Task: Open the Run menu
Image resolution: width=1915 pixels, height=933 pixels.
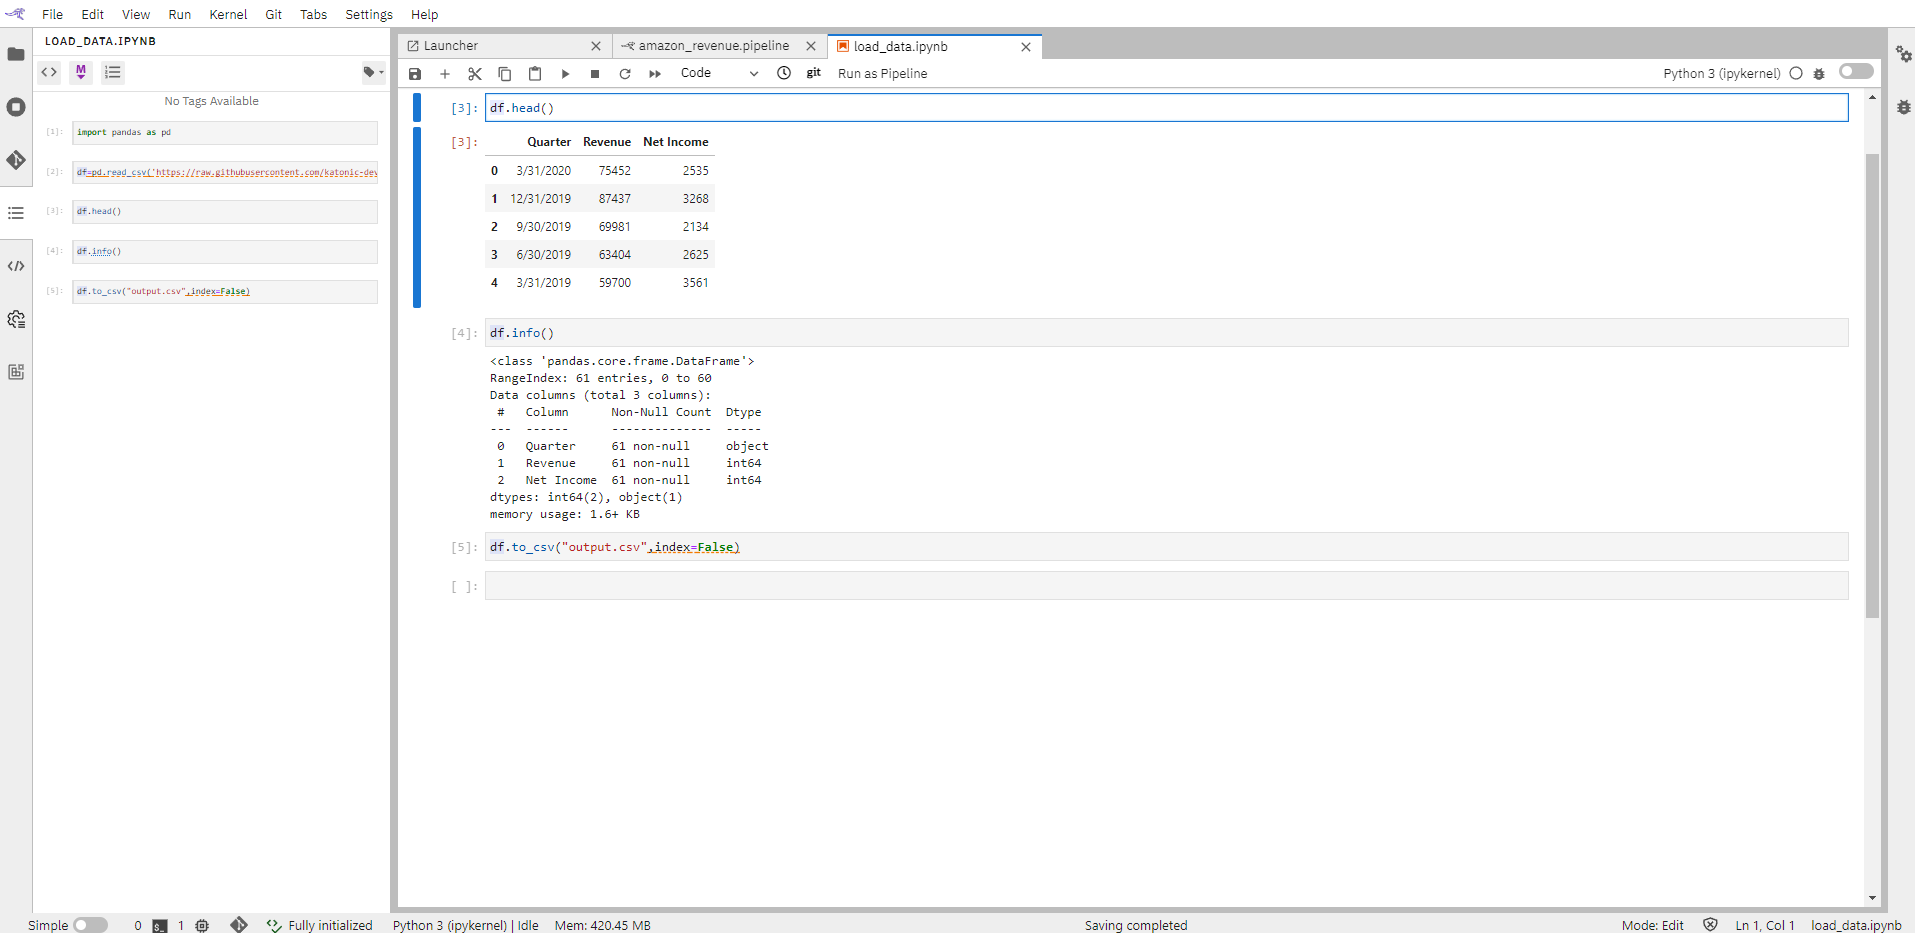Action: (x=180, y=14)
